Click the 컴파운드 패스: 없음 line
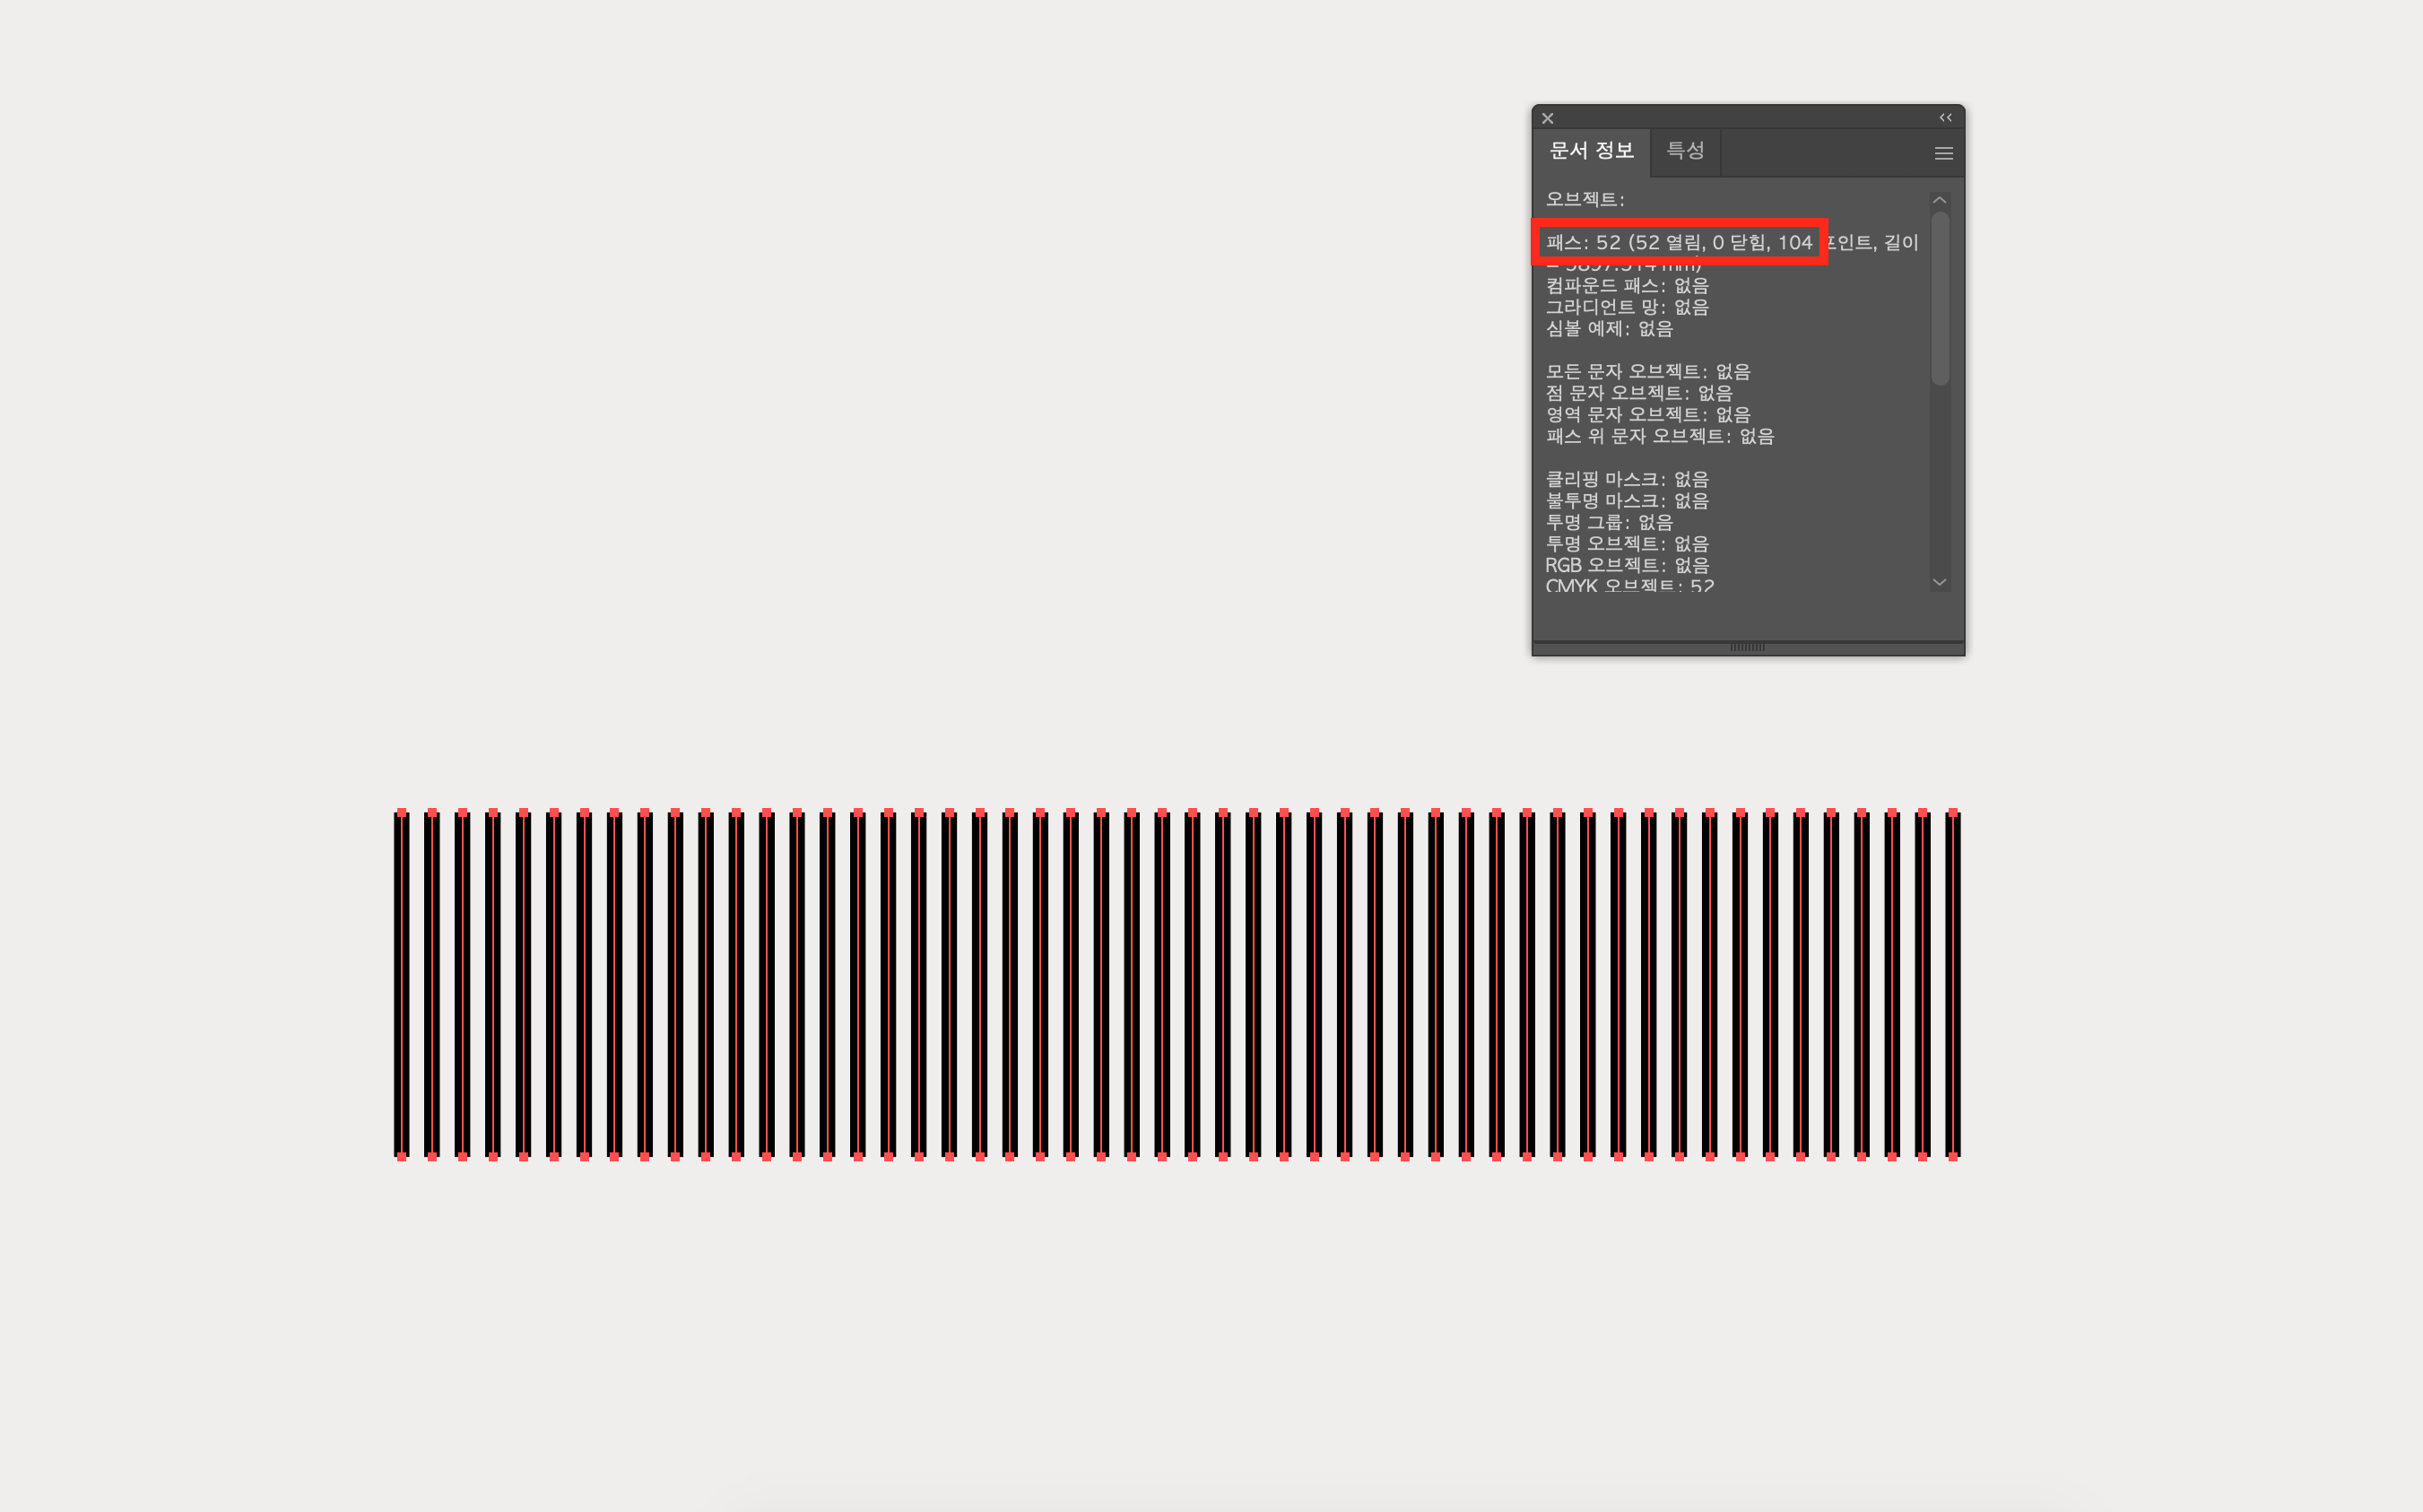The height and width of the screenshot is (1512, 2423). (1627, 286)
